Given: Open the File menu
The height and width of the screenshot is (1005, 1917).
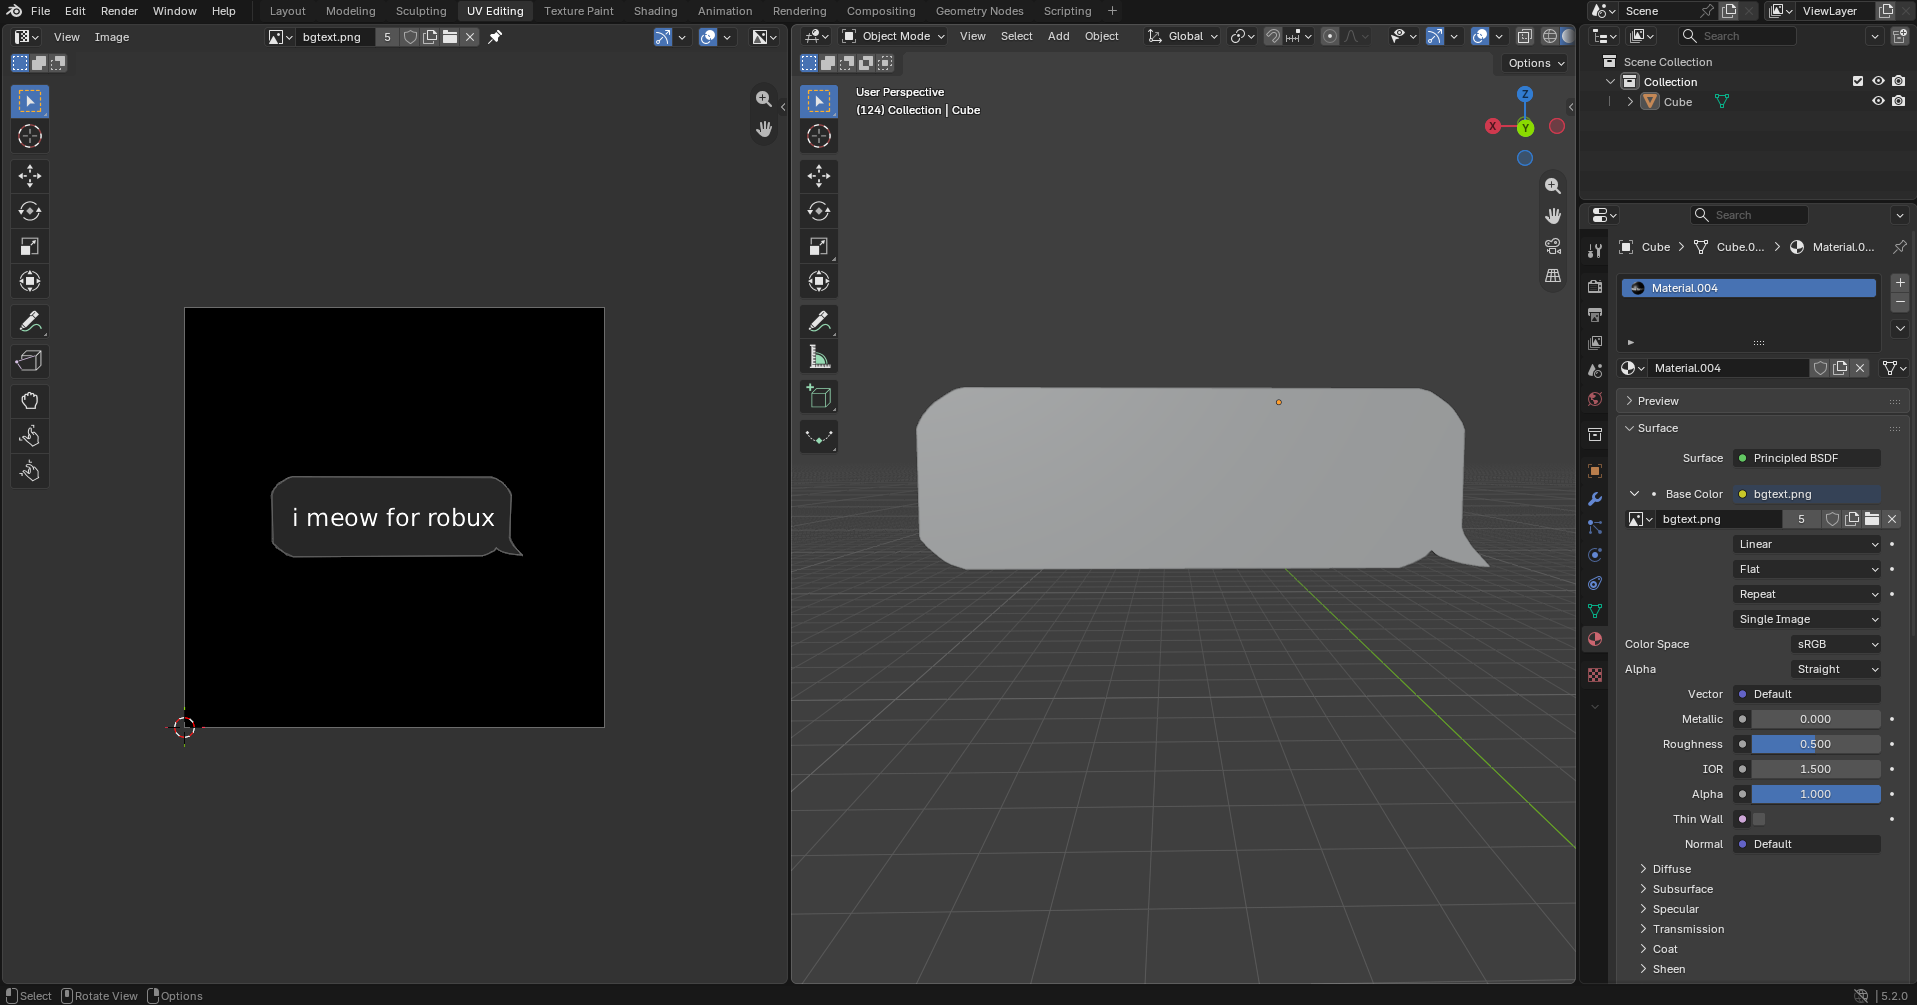Looking at the screenshot, I should click(41, 11).
